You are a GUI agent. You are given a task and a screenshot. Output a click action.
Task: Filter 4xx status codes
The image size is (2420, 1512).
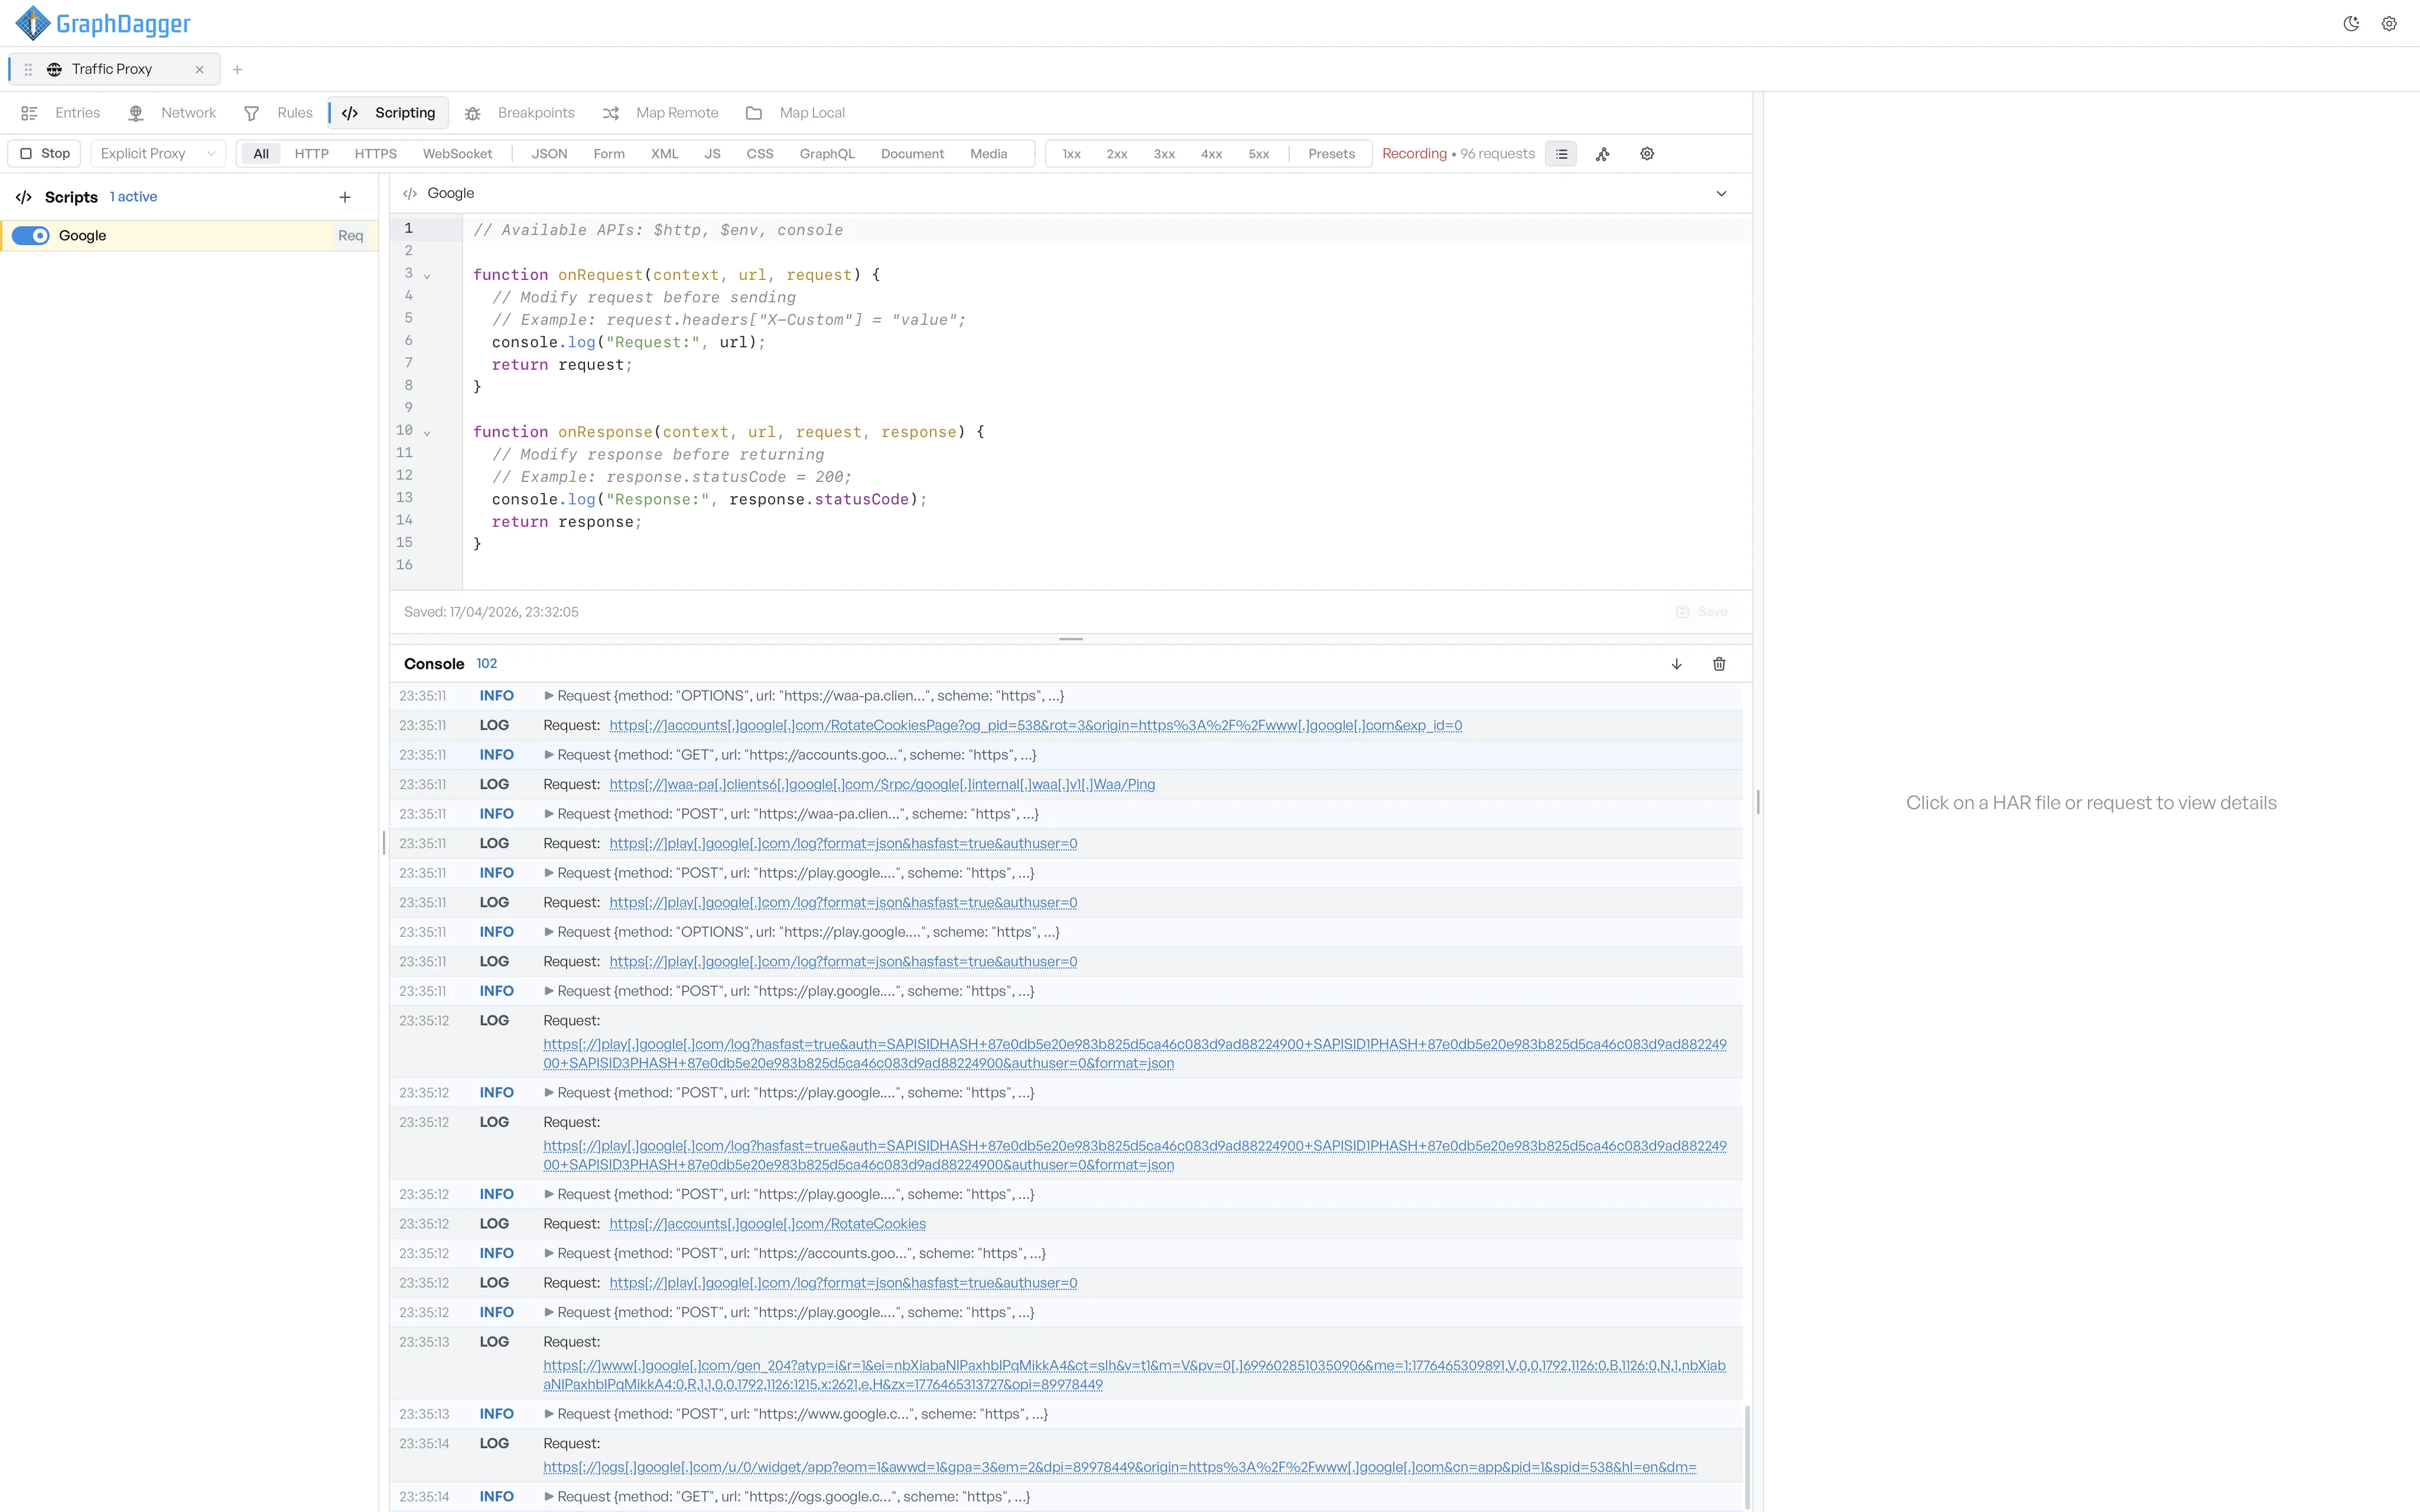(1212, 154)
